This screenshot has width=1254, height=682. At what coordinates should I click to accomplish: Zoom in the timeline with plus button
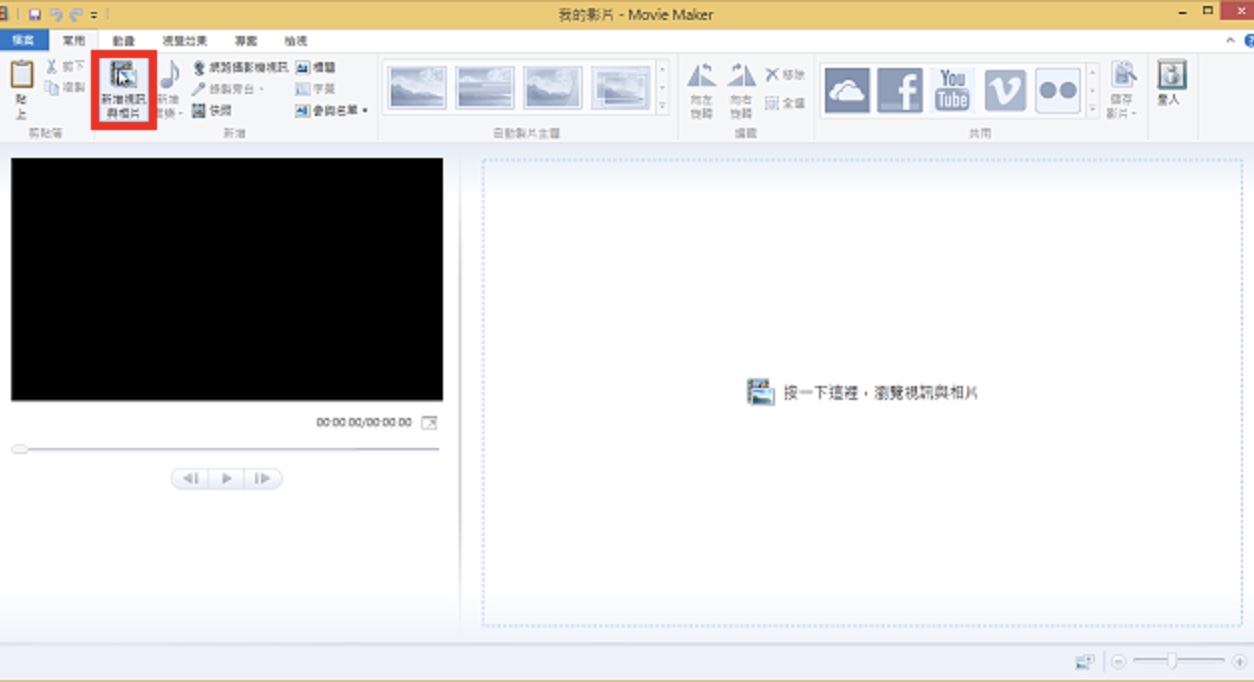[x=1240, y=662]
